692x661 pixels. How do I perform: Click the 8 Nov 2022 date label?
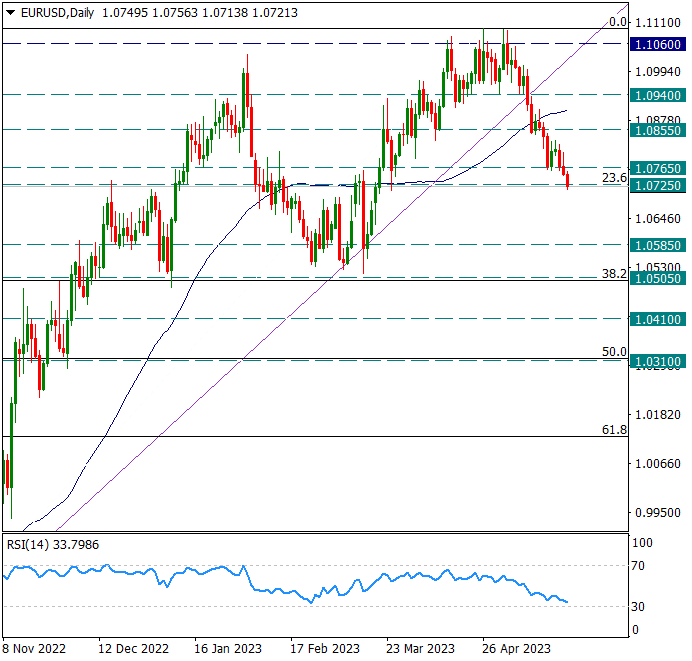pos(34,649)
